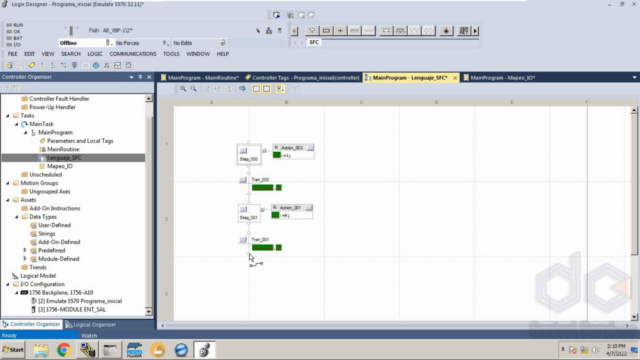640x360 pixels.
Task: Collapse the Tasks tree node
Action: 7,116
